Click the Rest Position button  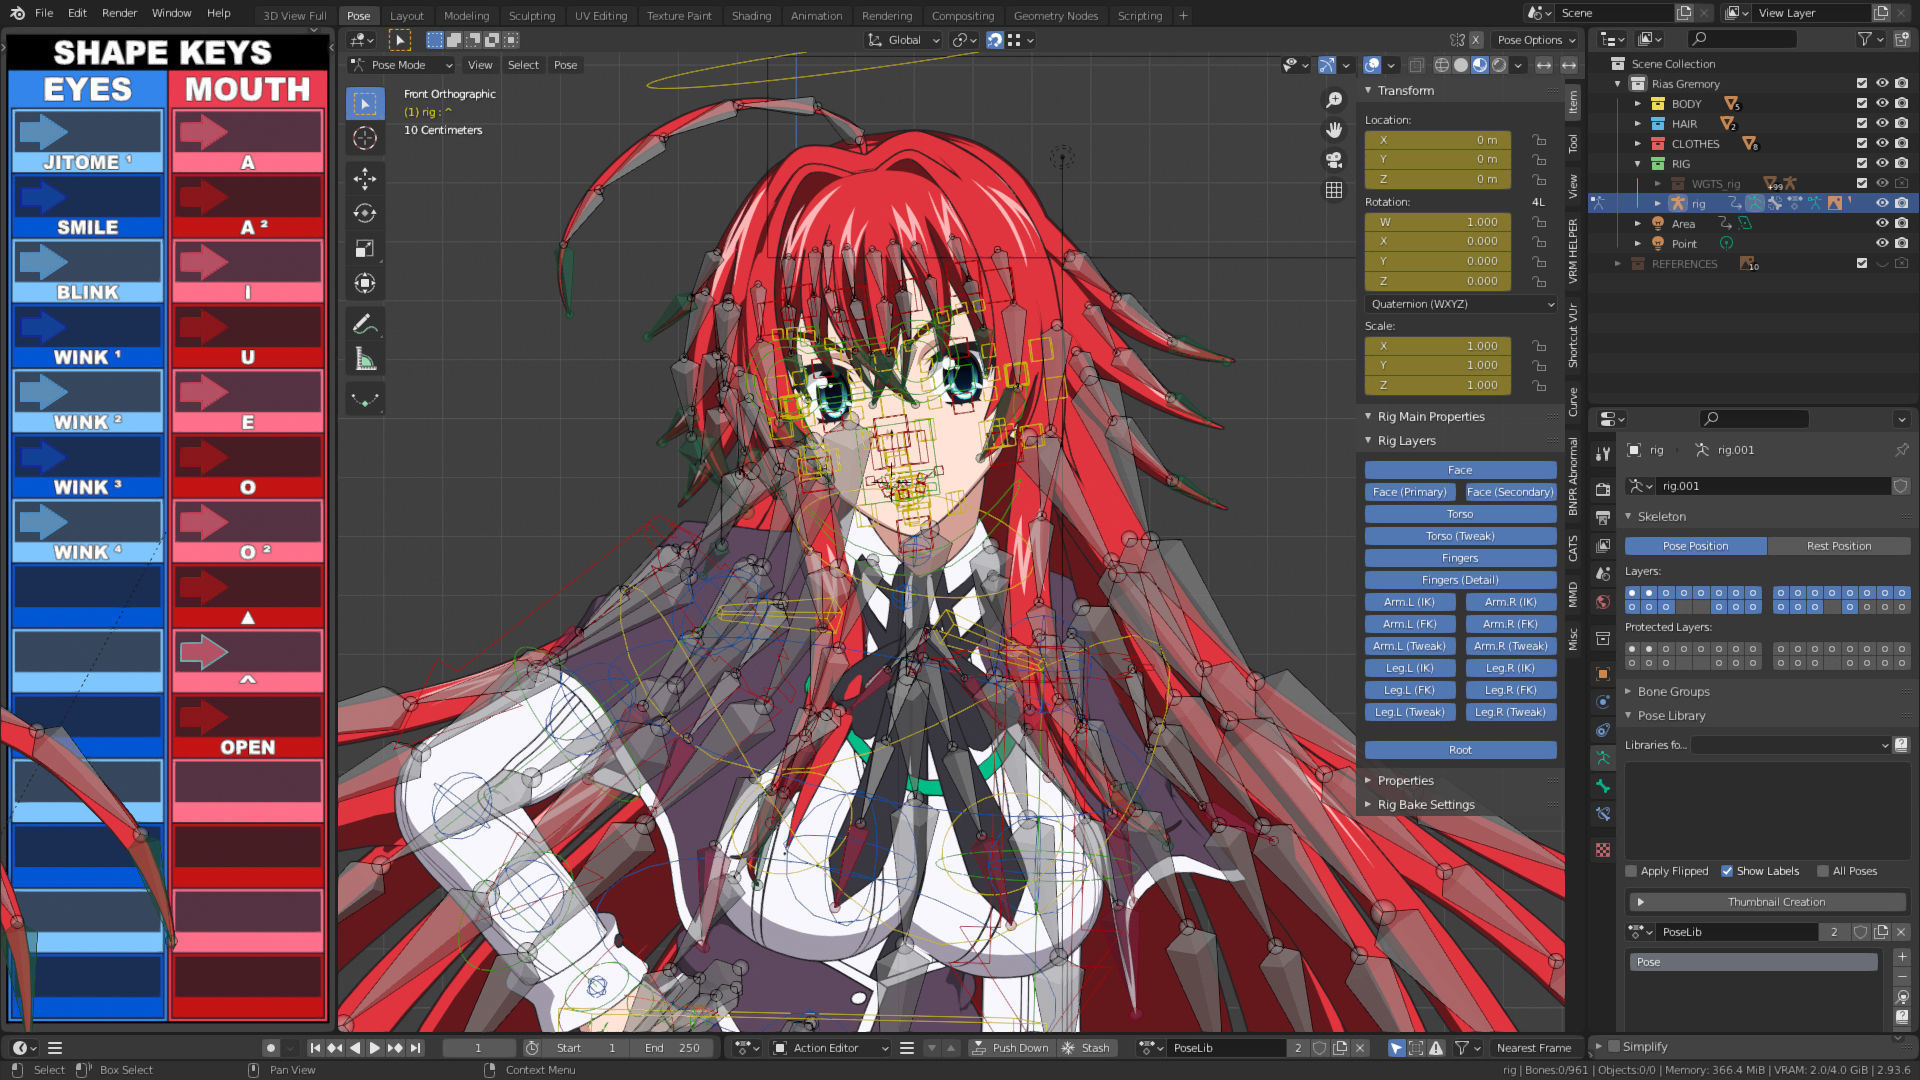pos(1838,546)
